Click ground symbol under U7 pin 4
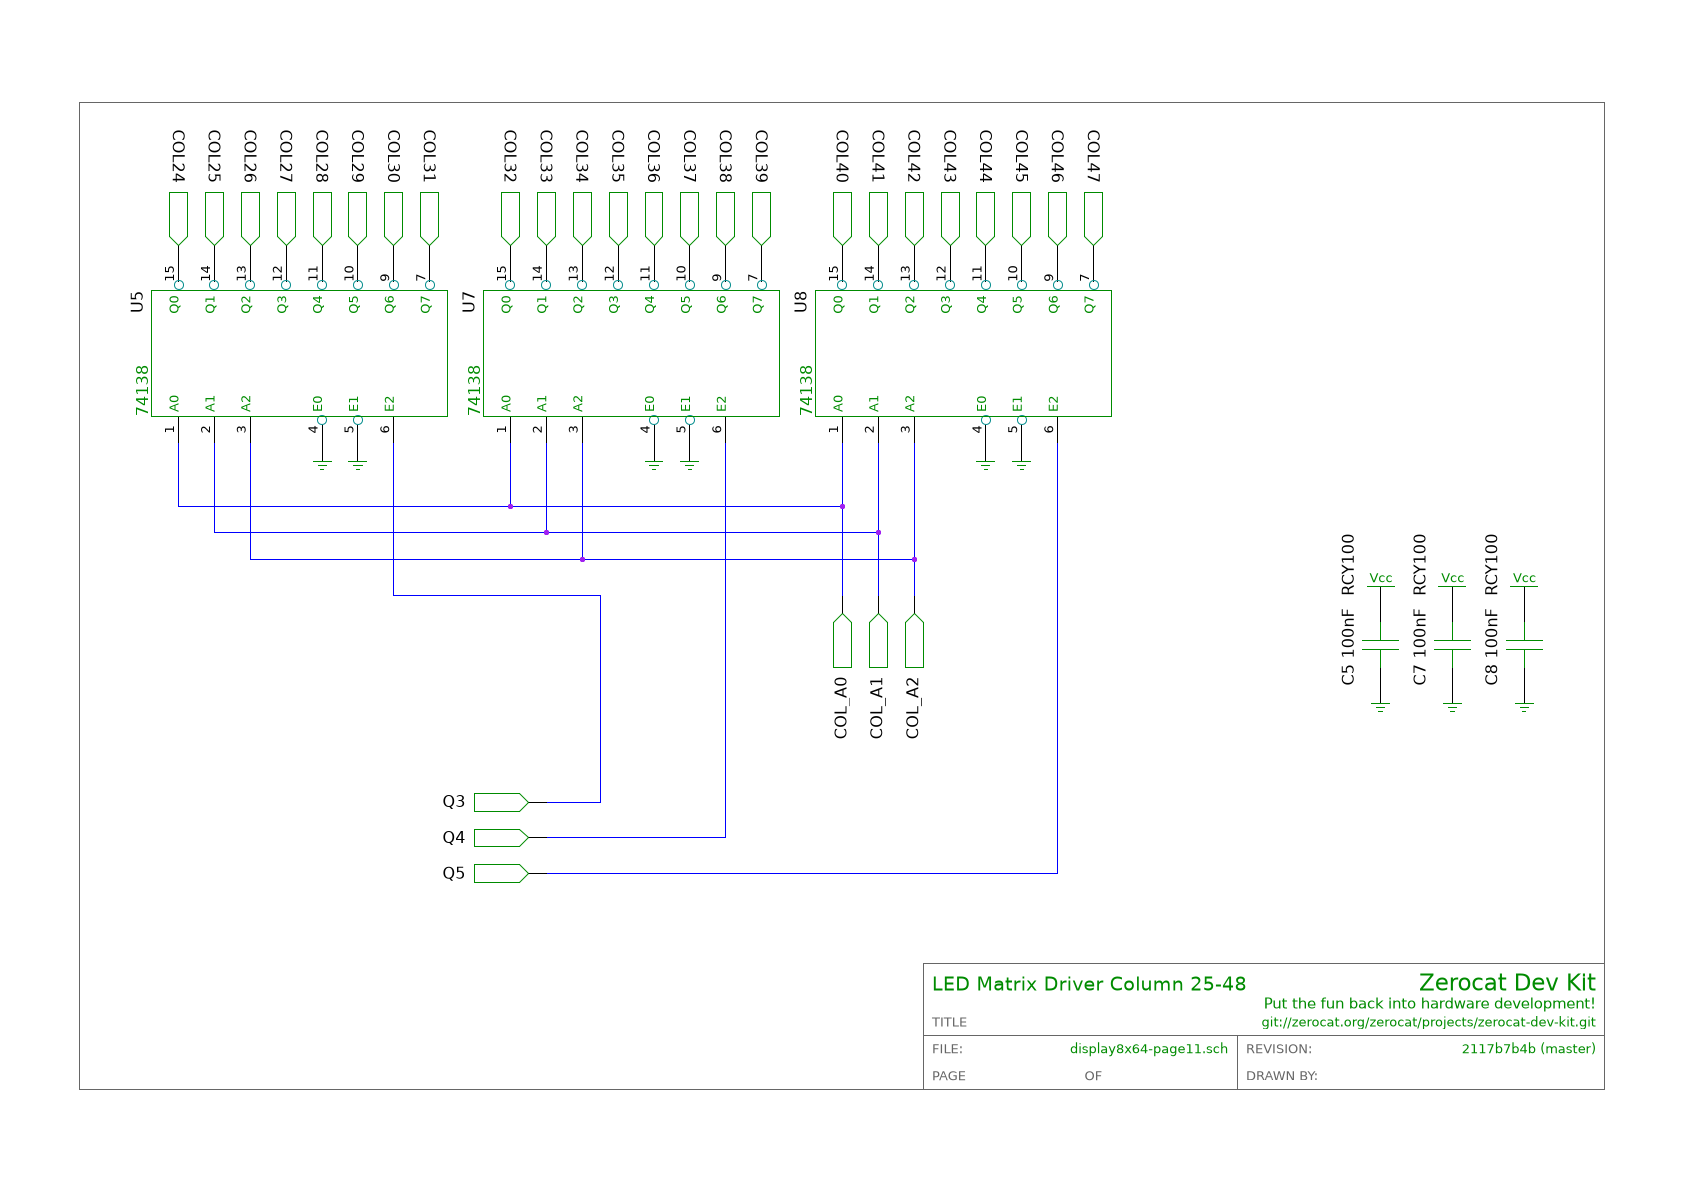The width and height of the screenshot is (1684, 1191). coord(654,465)
